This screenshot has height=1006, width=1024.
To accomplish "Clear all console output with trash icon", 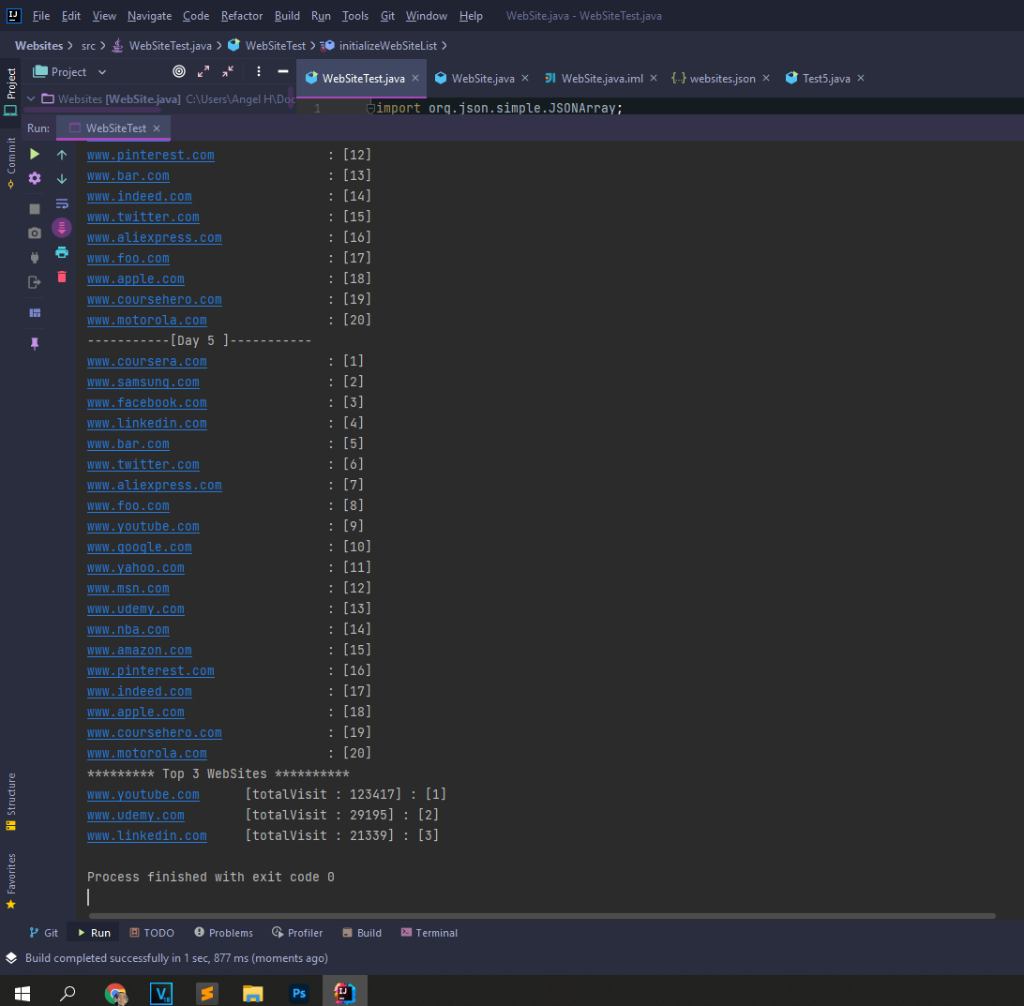I will (62, 277).
